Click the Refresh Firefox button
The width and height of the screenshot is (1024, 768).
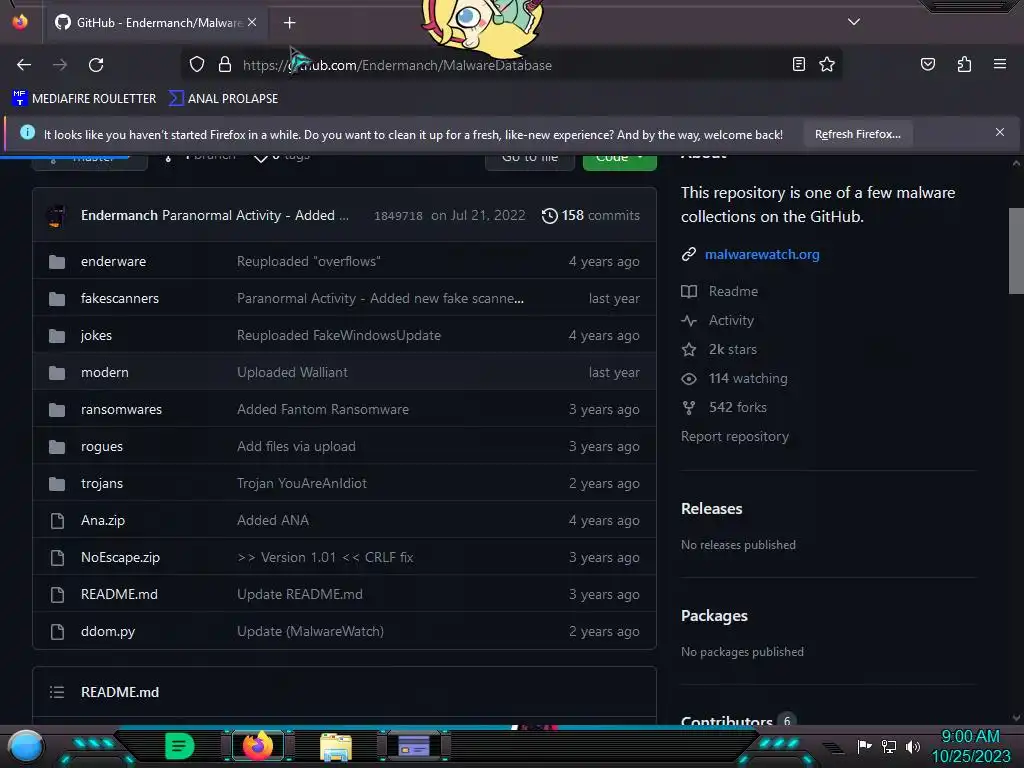click(x=857, y=134)
